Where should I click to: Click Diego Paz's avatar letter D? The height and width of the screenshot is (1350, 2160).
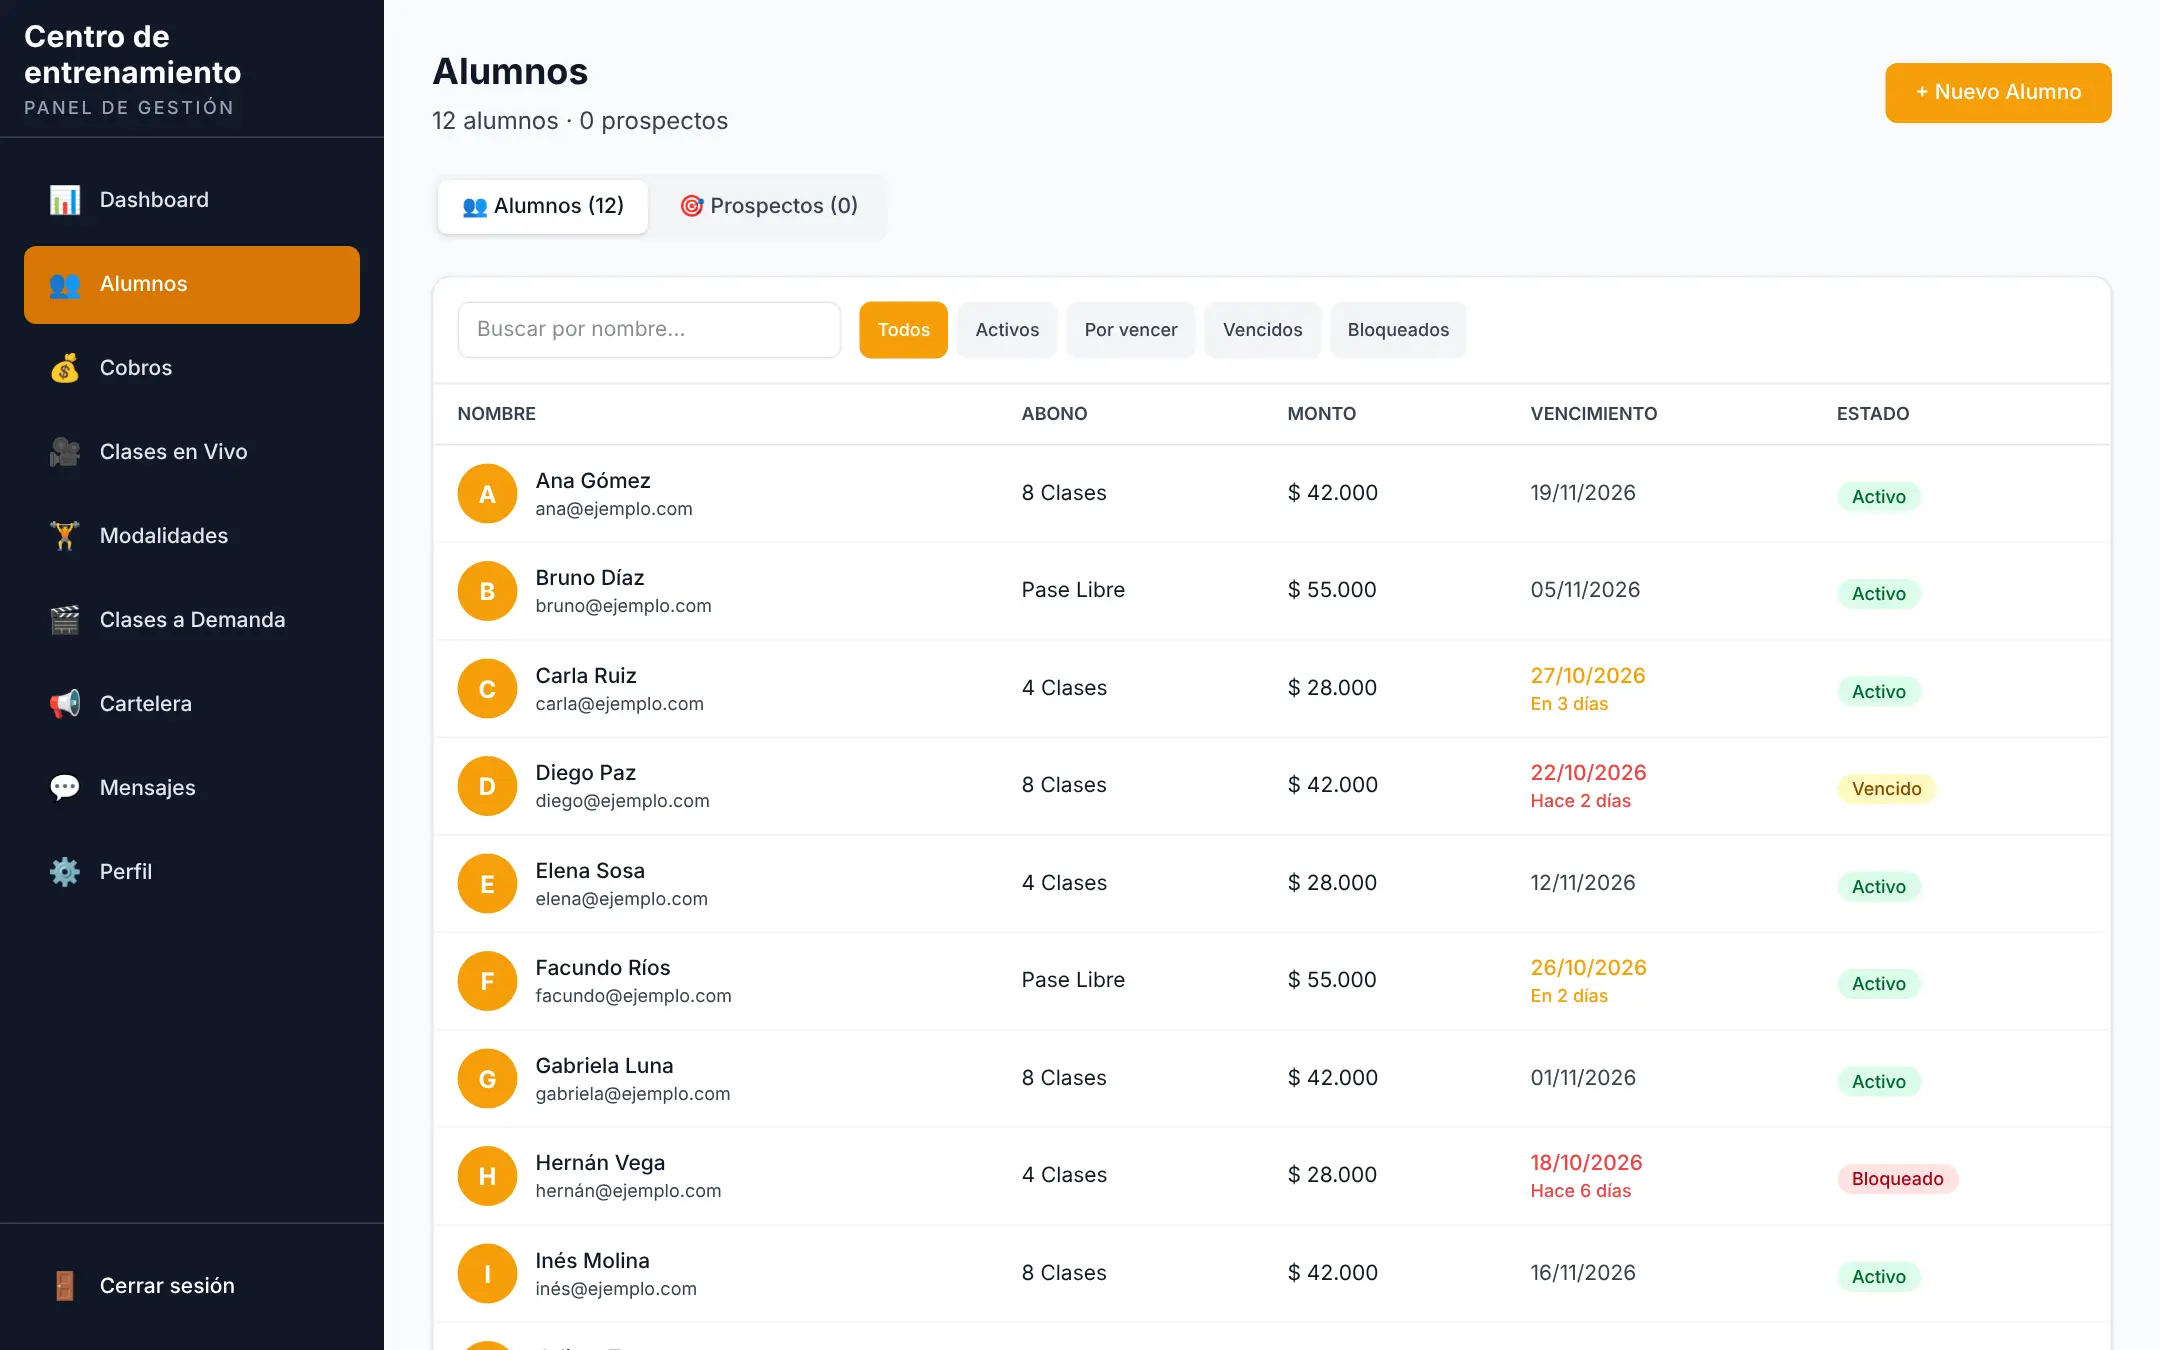point(487,786)
